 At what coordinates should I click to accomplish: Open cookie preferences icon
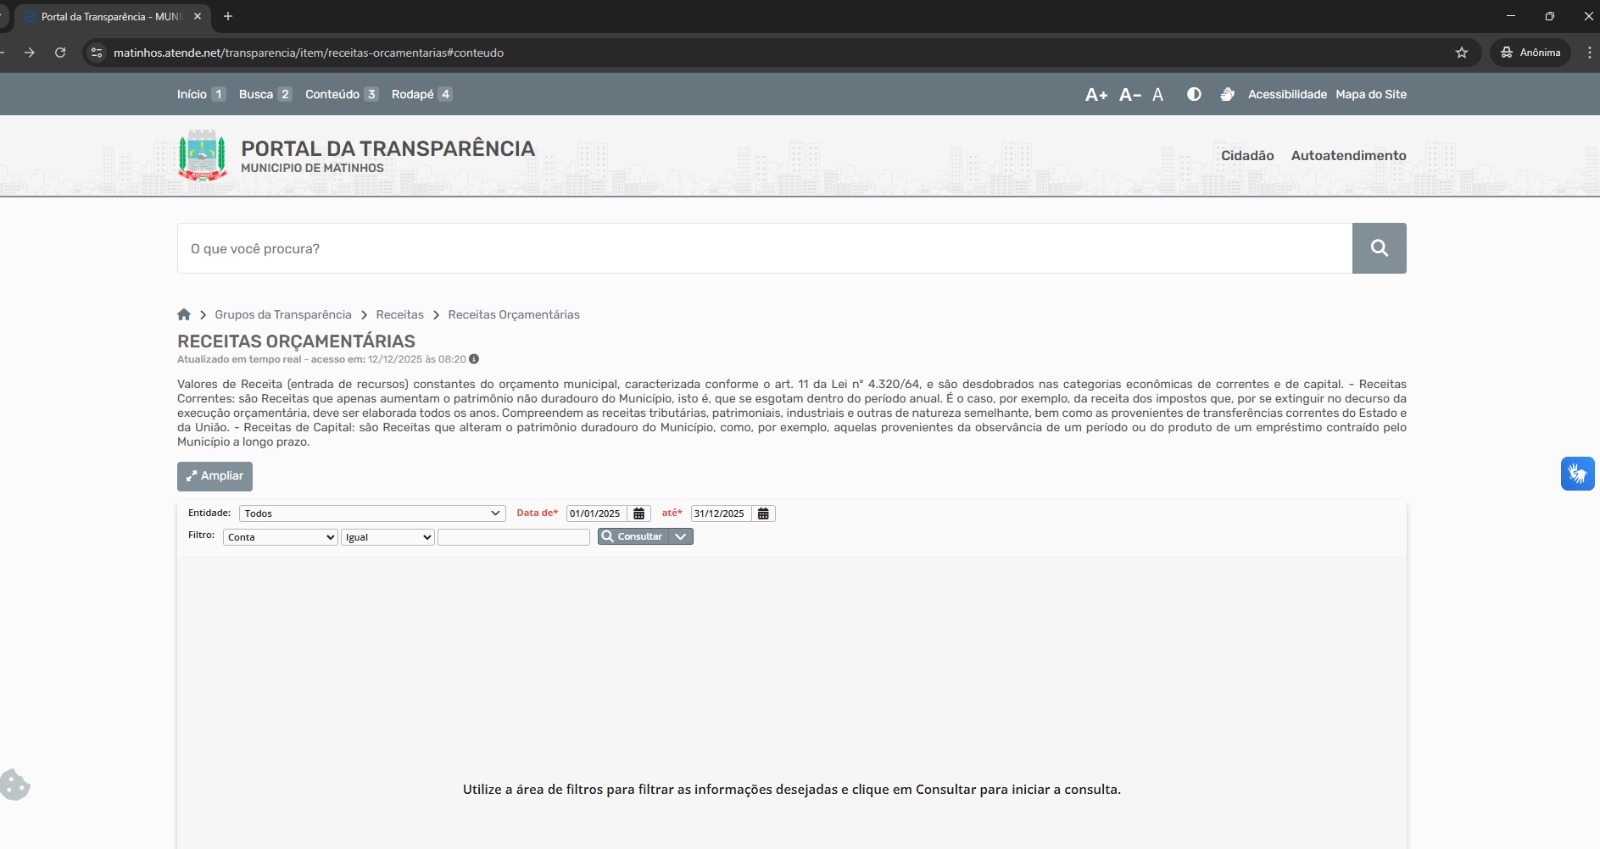pyautogui.click(x=15, y=785)
